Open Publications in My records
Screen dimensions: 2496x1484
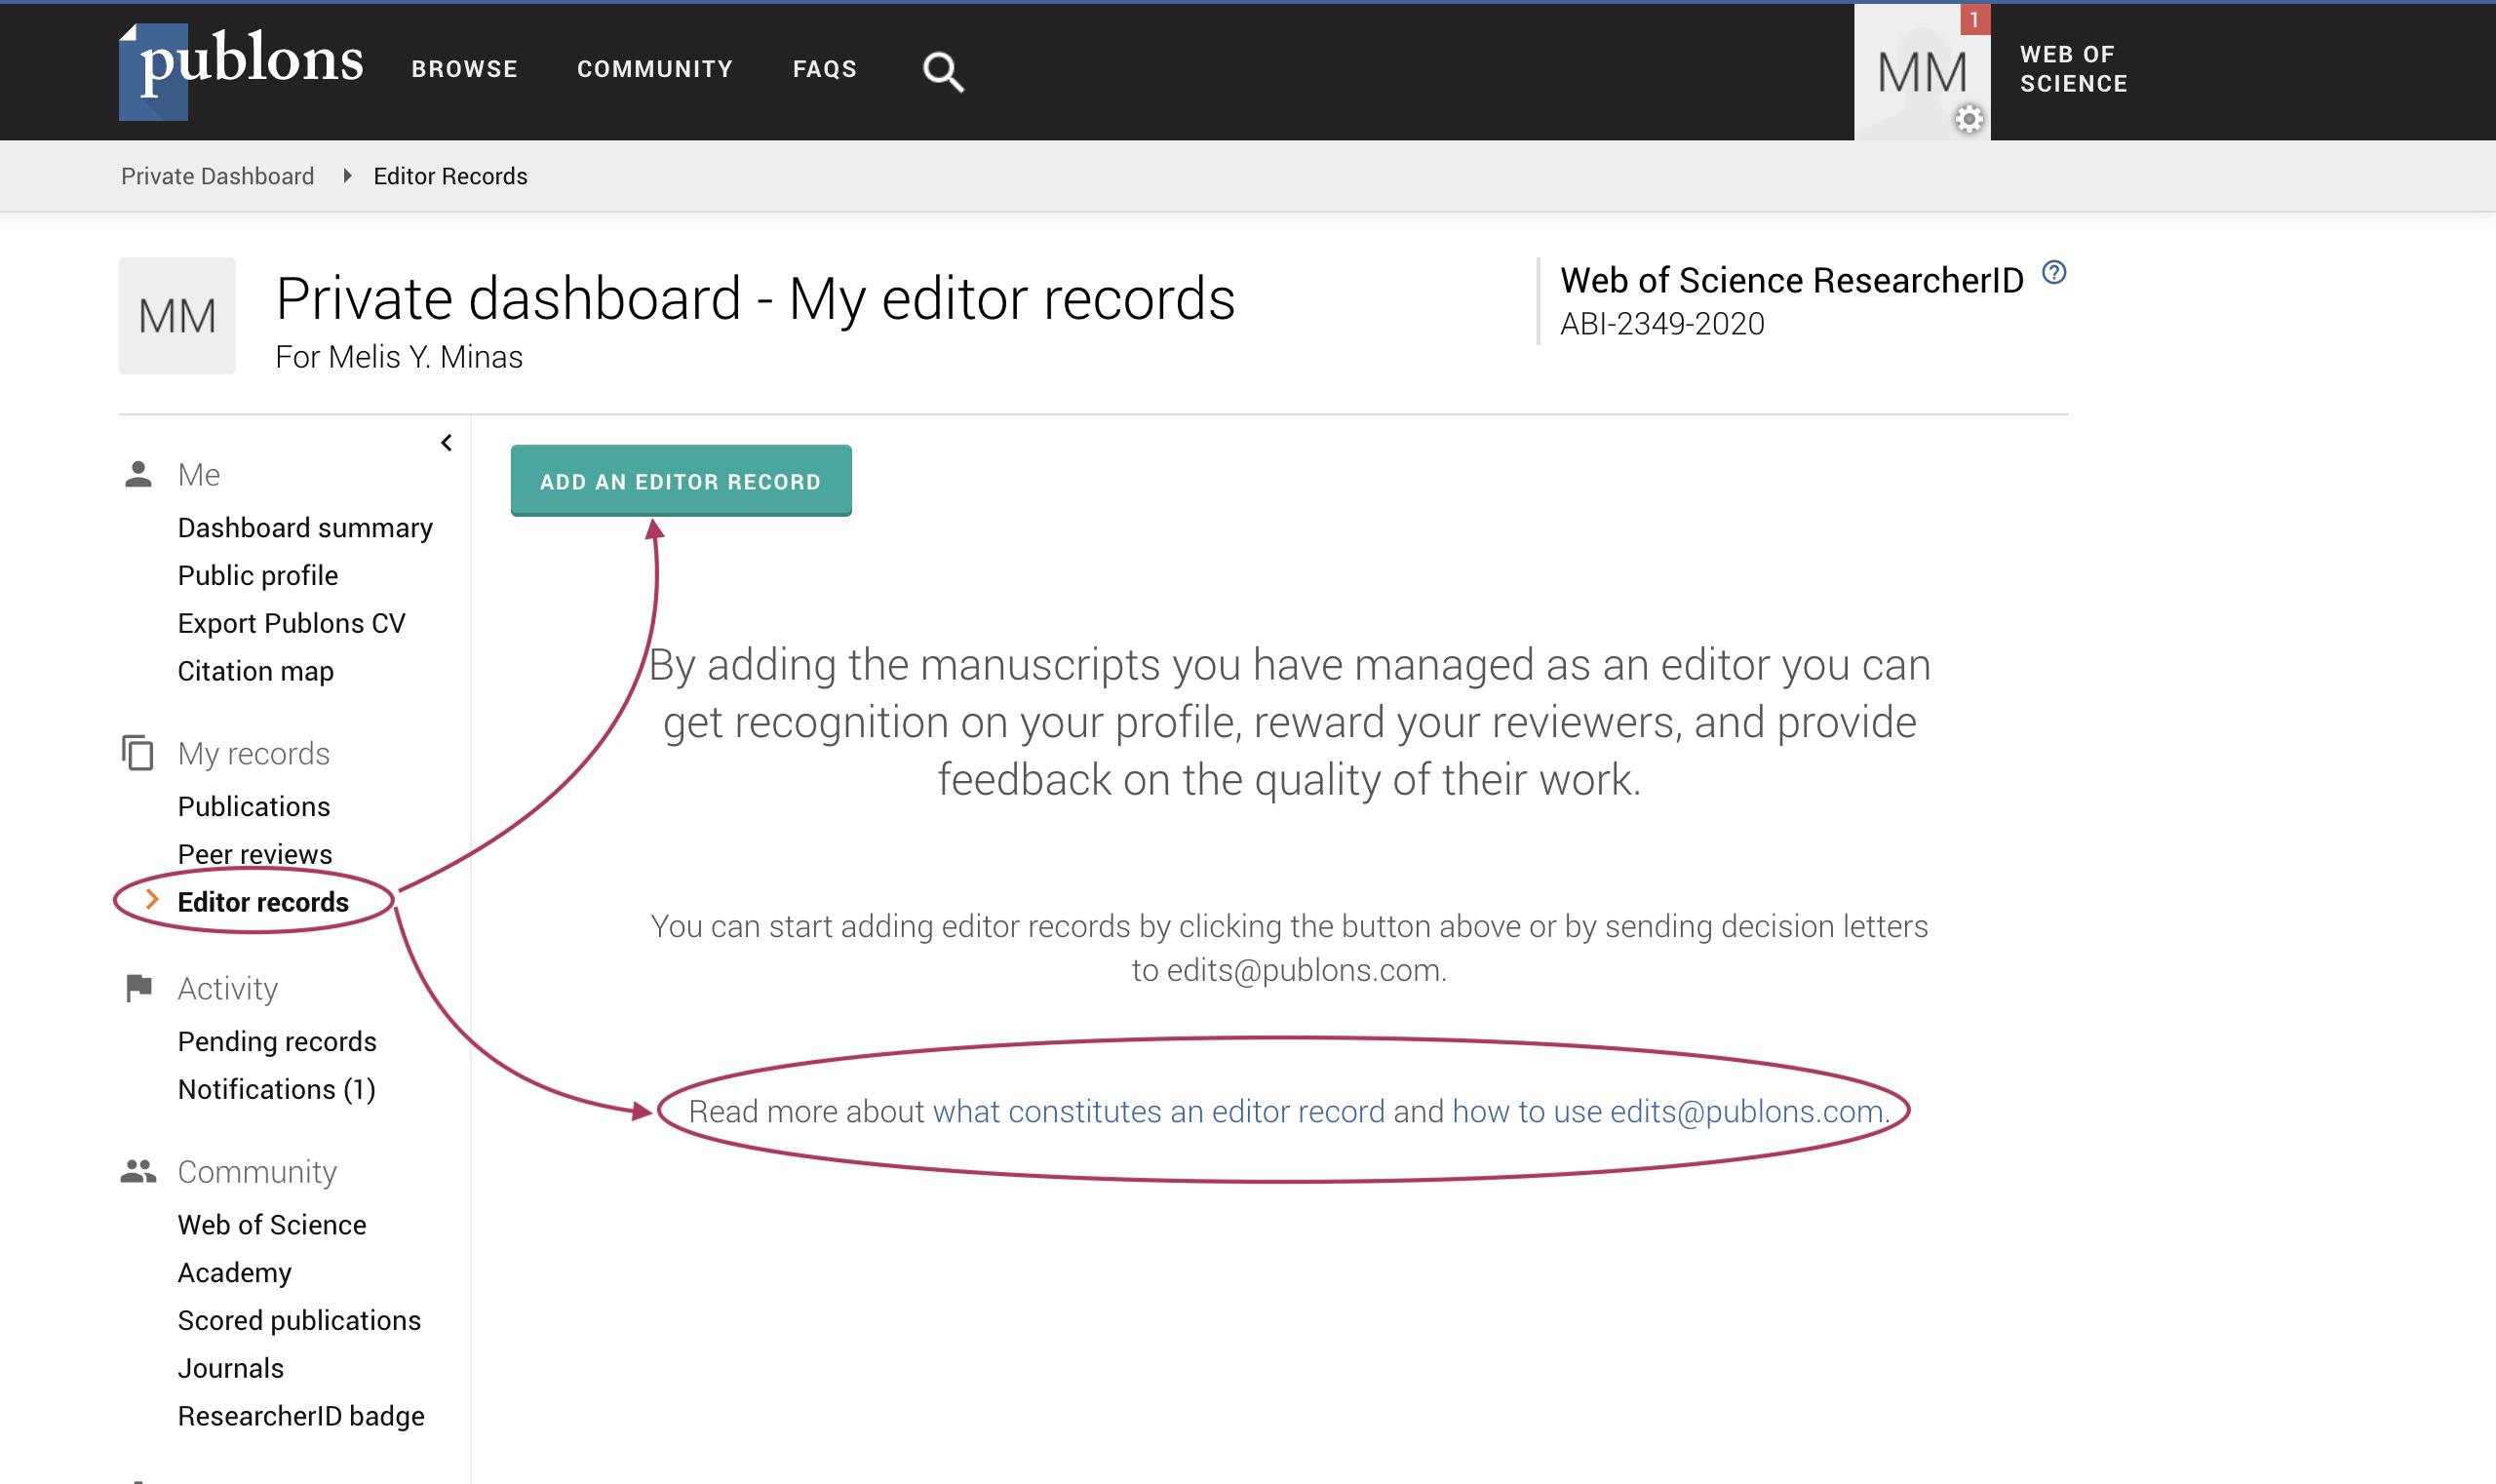(254, 807)
